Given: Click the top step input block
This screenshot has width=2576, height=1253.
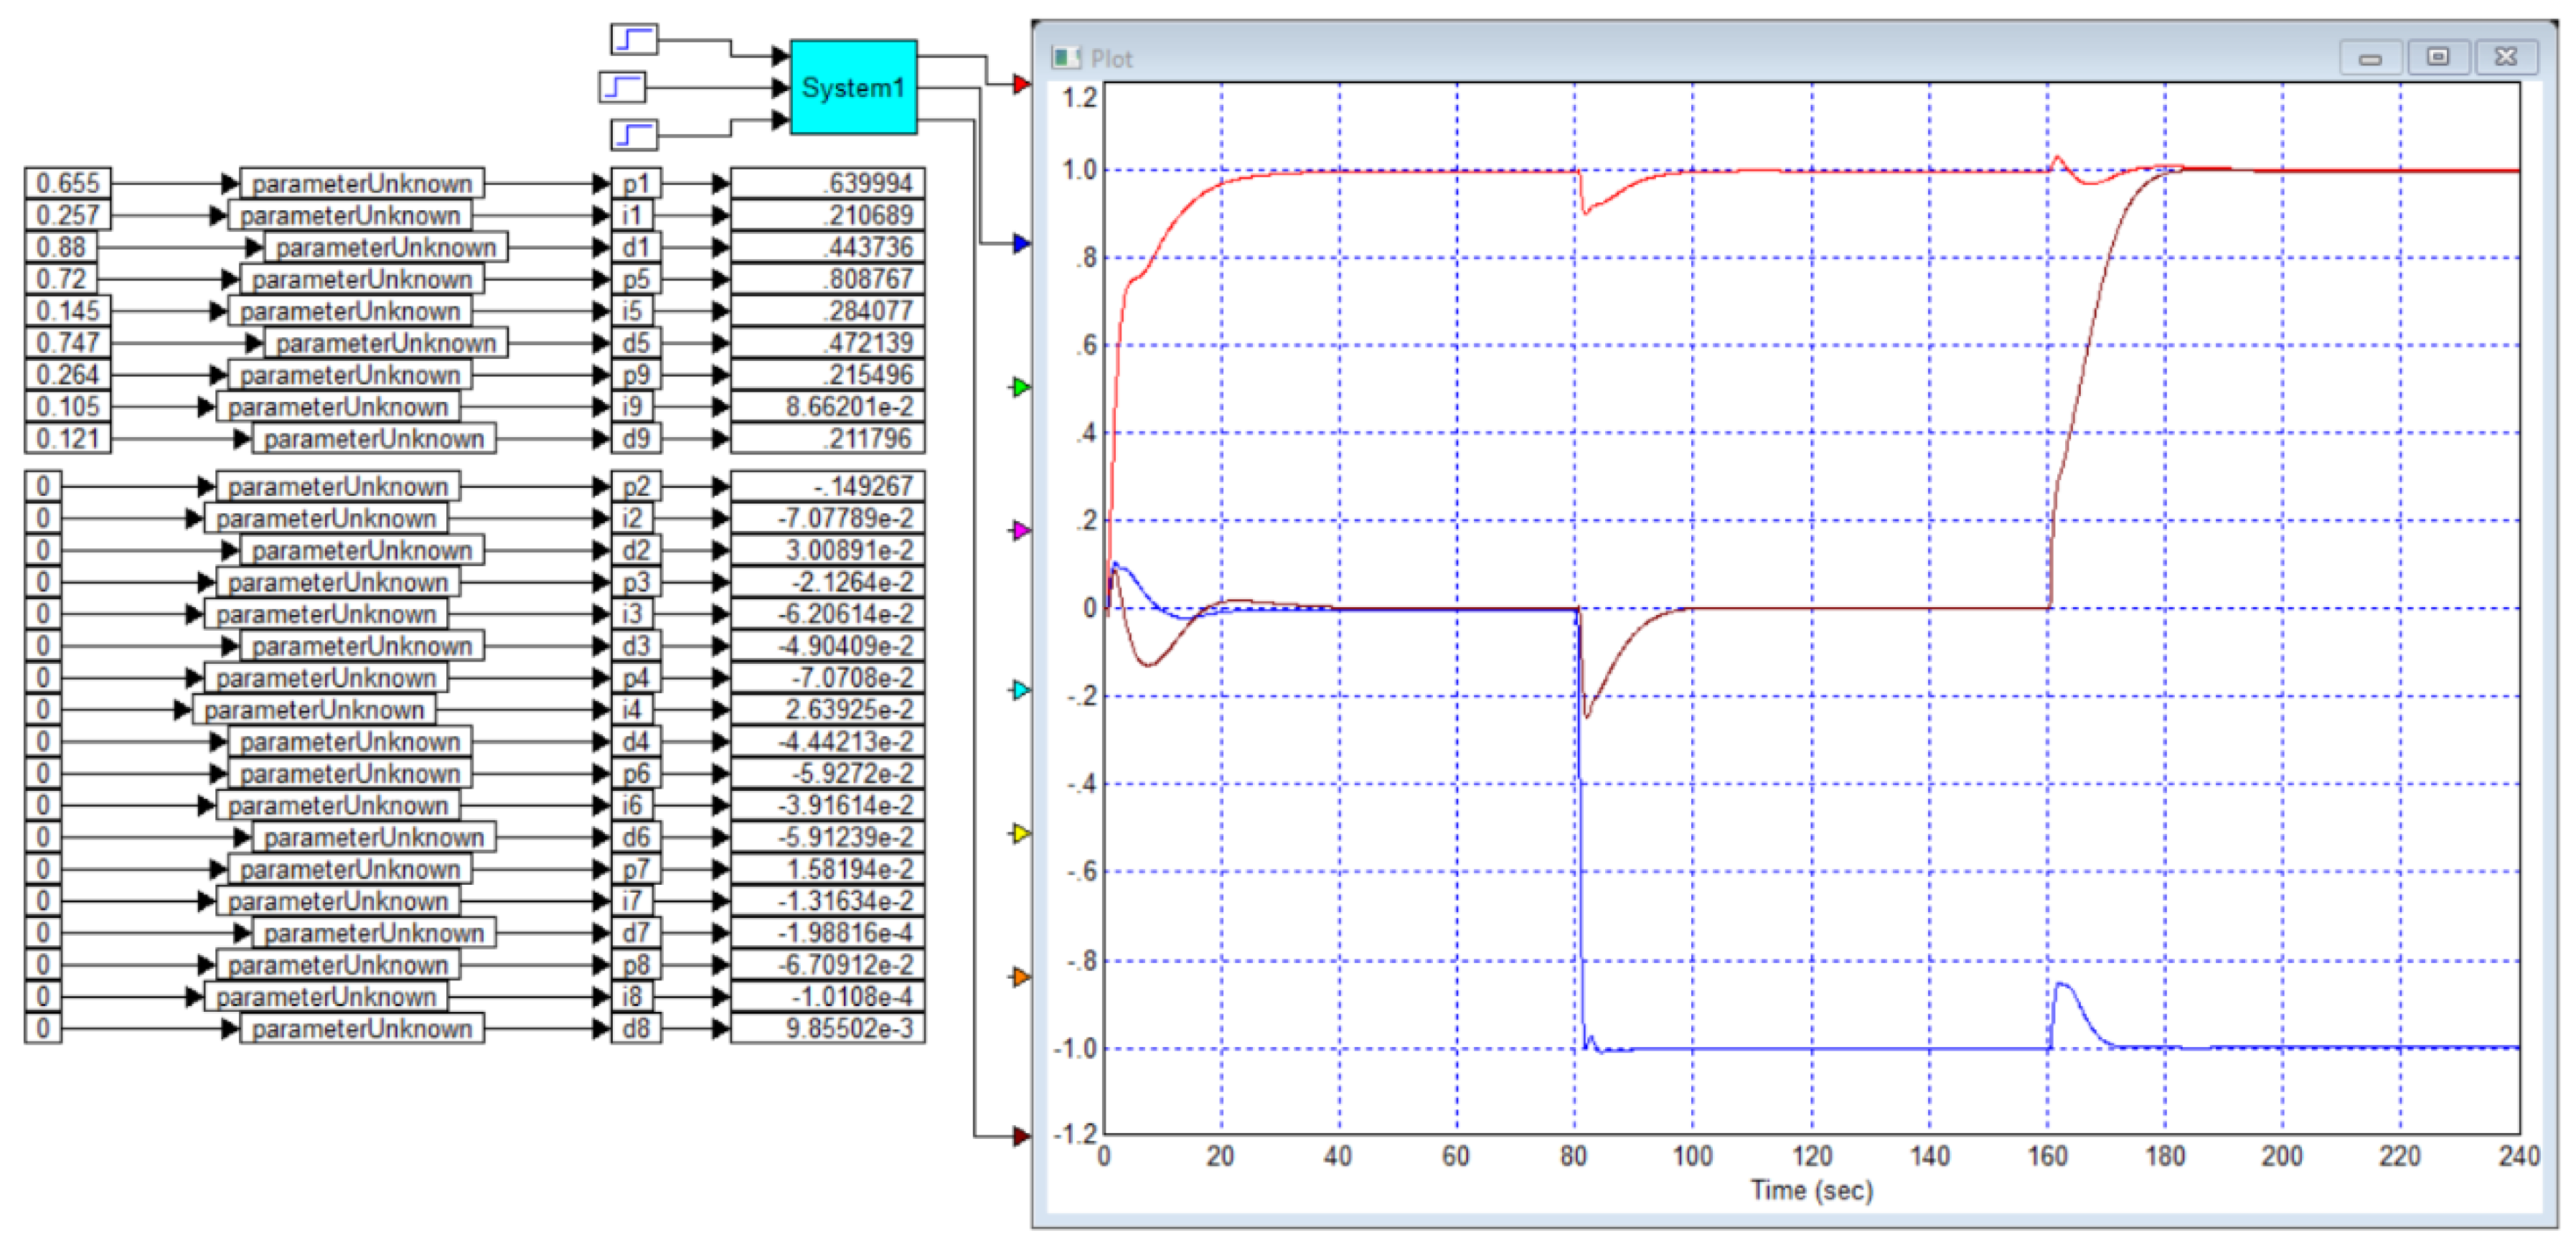Looking at the screenshot, I should [x=634, y=40].
